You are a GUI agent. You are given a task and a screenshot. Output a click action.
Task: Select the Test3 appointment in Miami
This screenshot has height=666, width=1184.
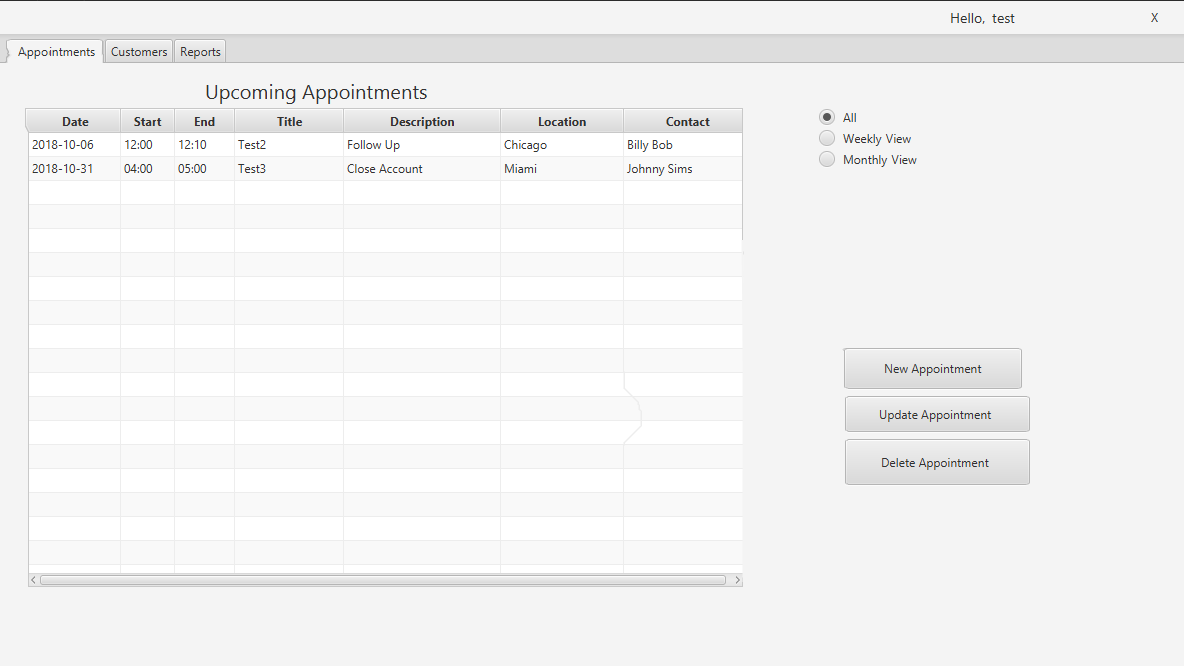pyautogui.click(x=289, y=168)
